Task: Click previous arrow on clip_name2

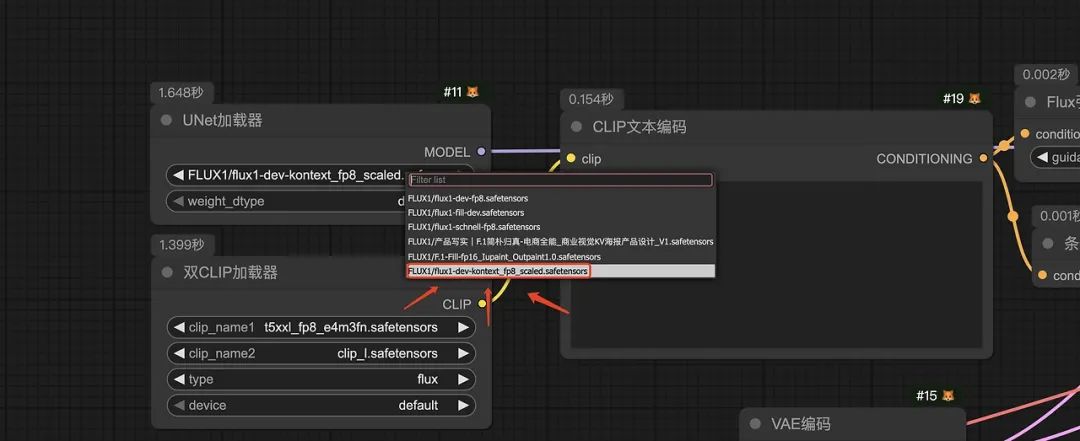Action: (179, 353)
